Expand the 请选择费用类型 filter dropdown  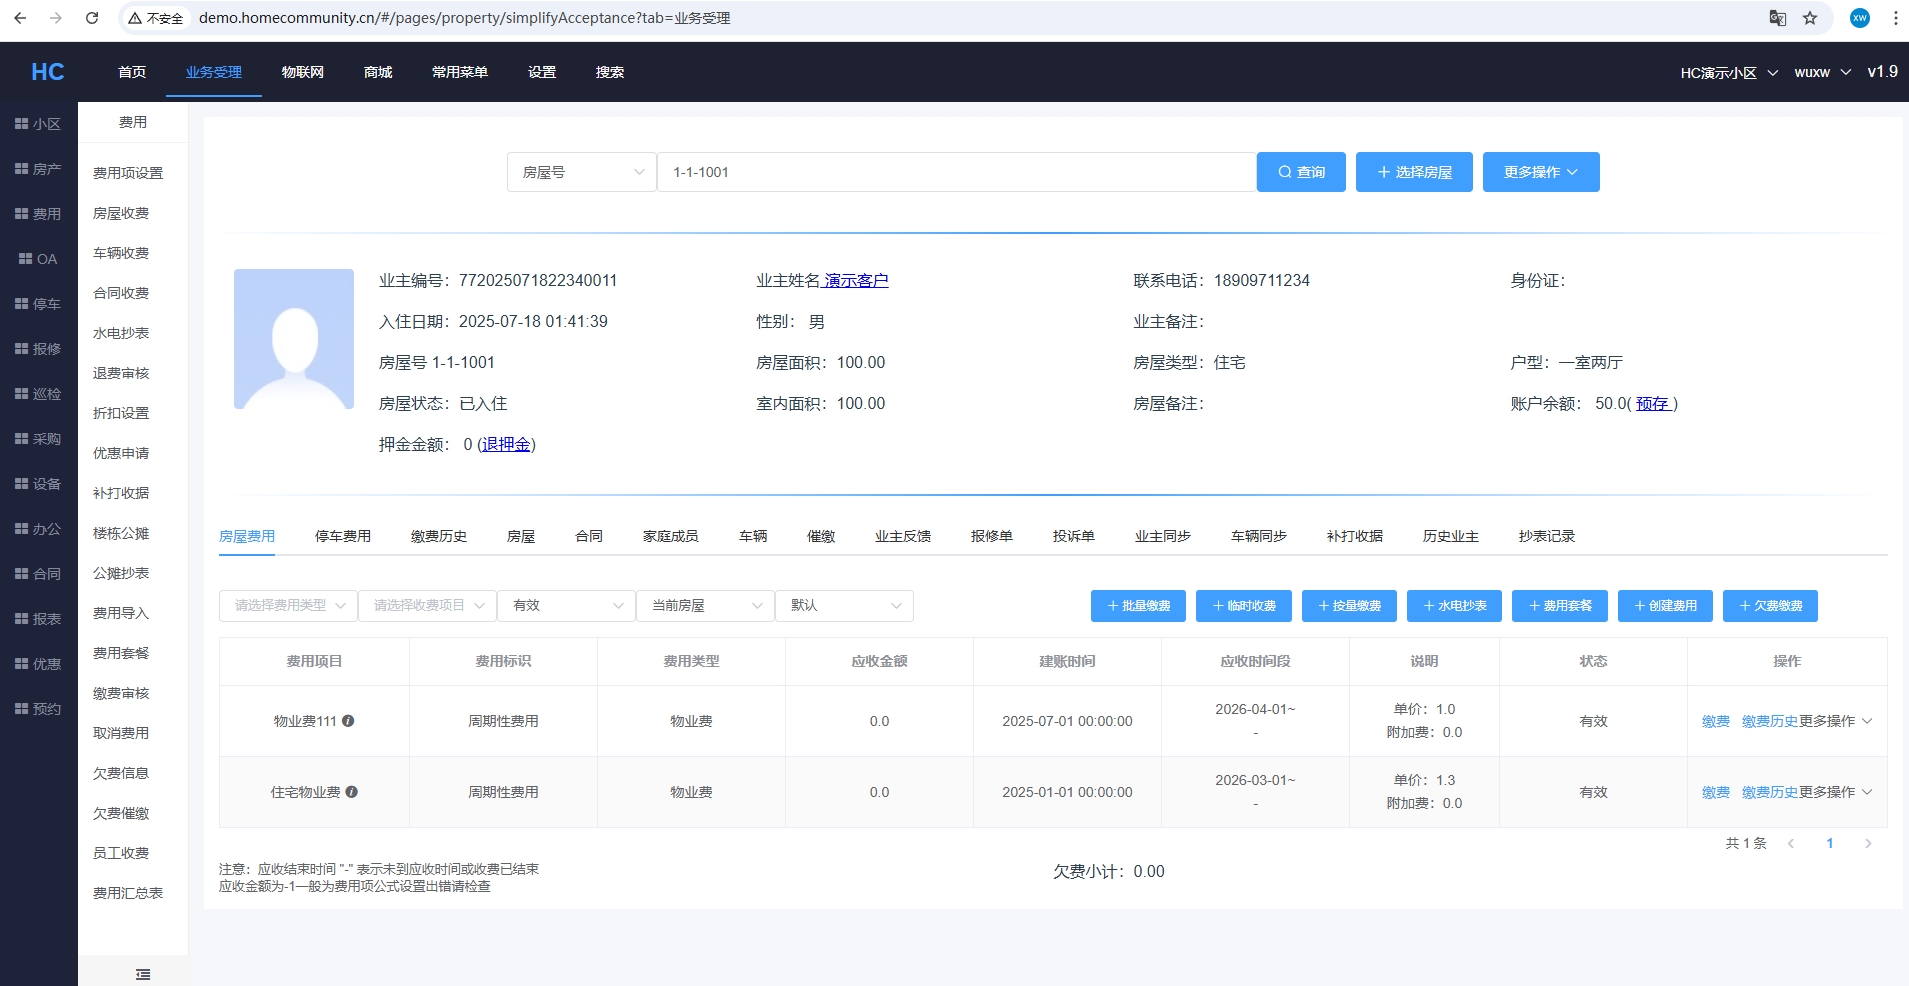click(x=288, y=606)
